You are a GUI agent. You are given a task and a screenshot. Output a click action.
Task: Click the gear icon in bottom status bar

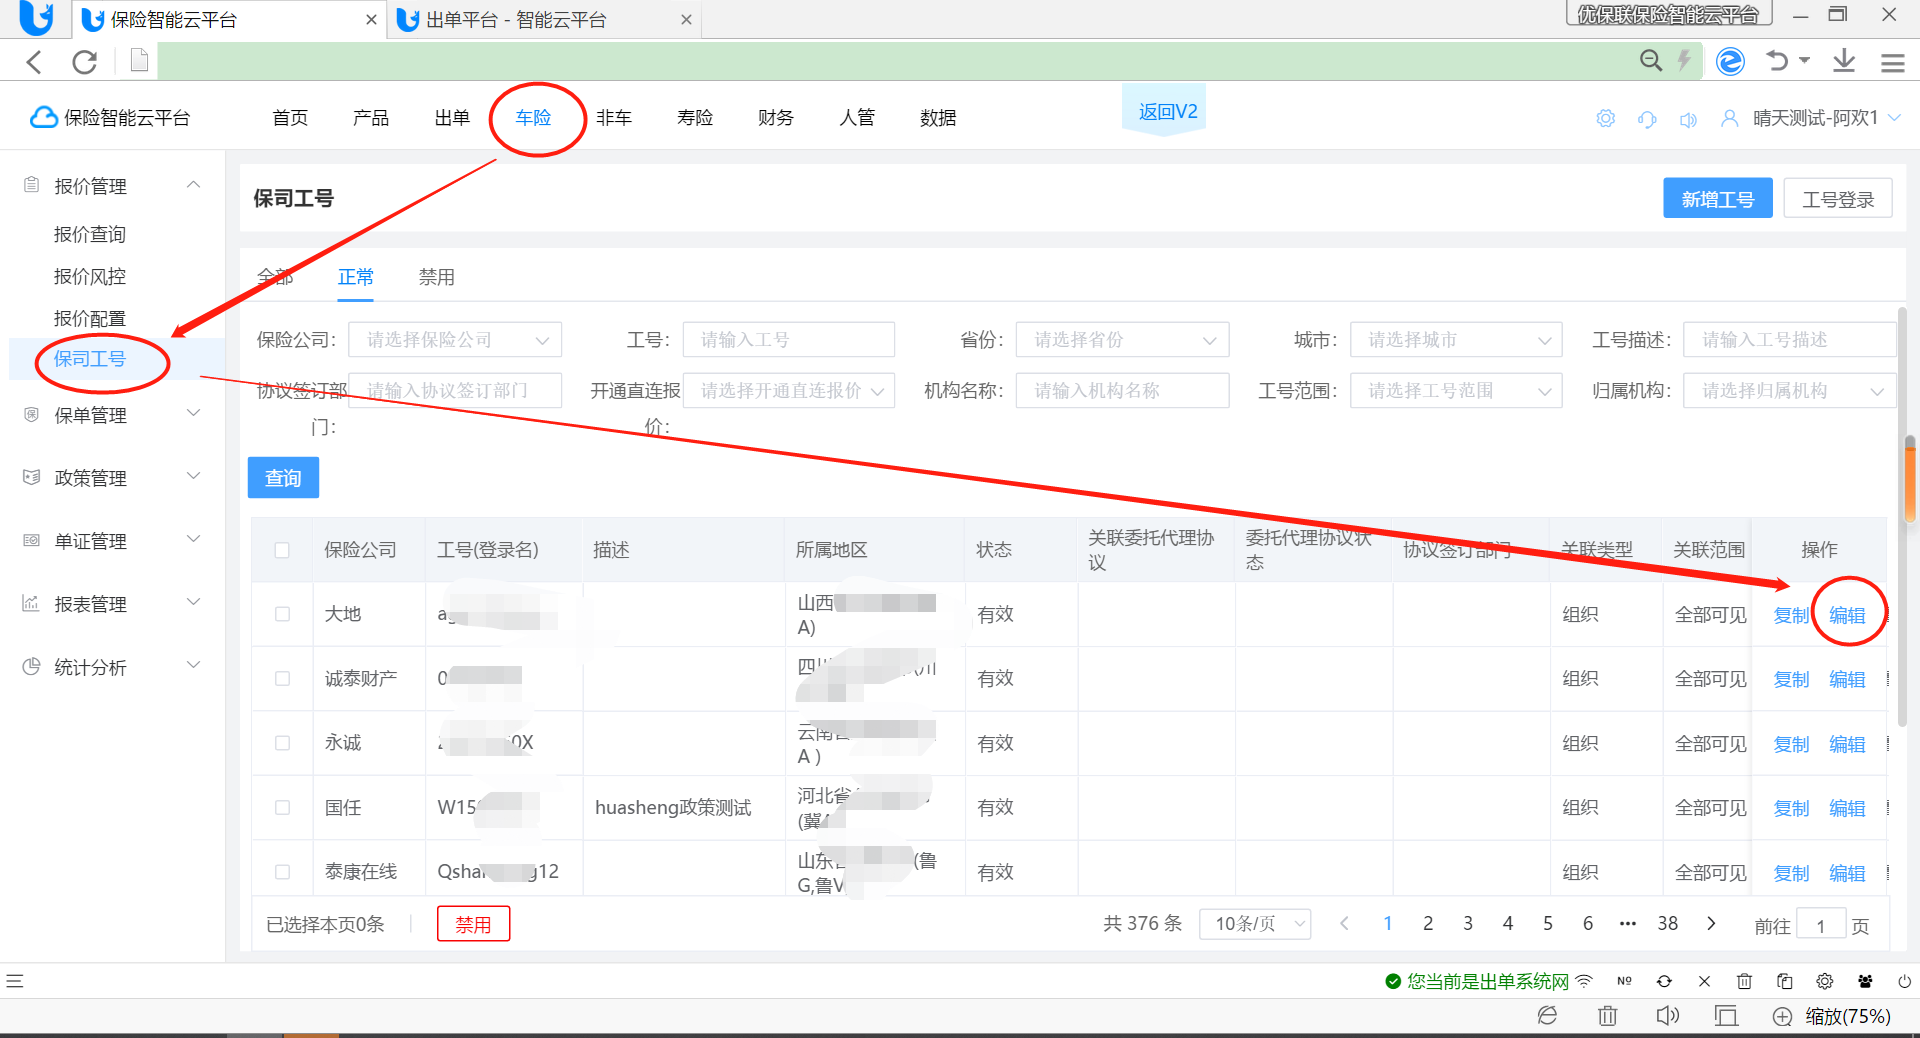1824,981
